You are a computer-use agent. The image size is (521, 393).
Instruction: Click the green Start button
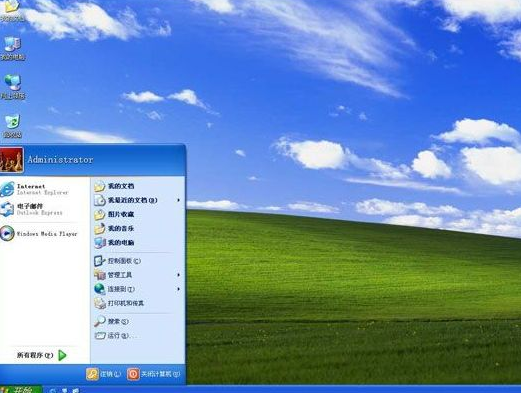(x=21, y=389)
